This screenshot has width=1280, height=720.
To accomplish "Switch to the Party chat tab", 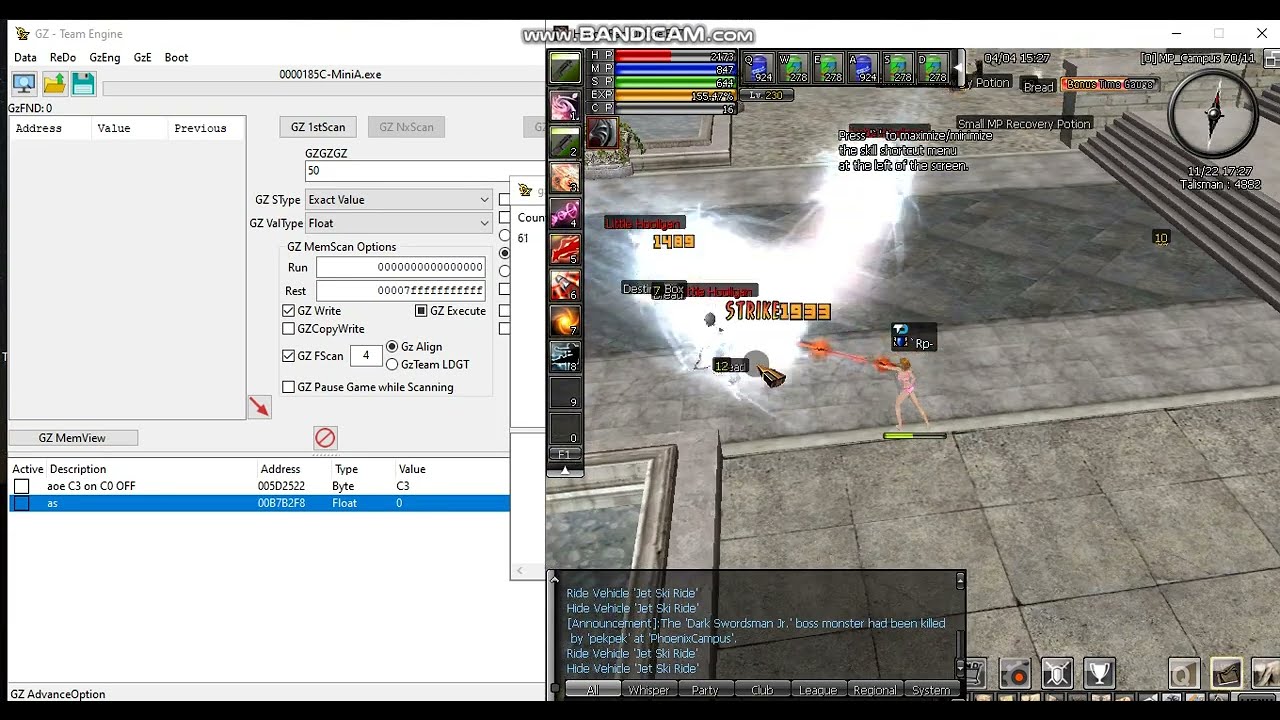I will click(705, 690).
